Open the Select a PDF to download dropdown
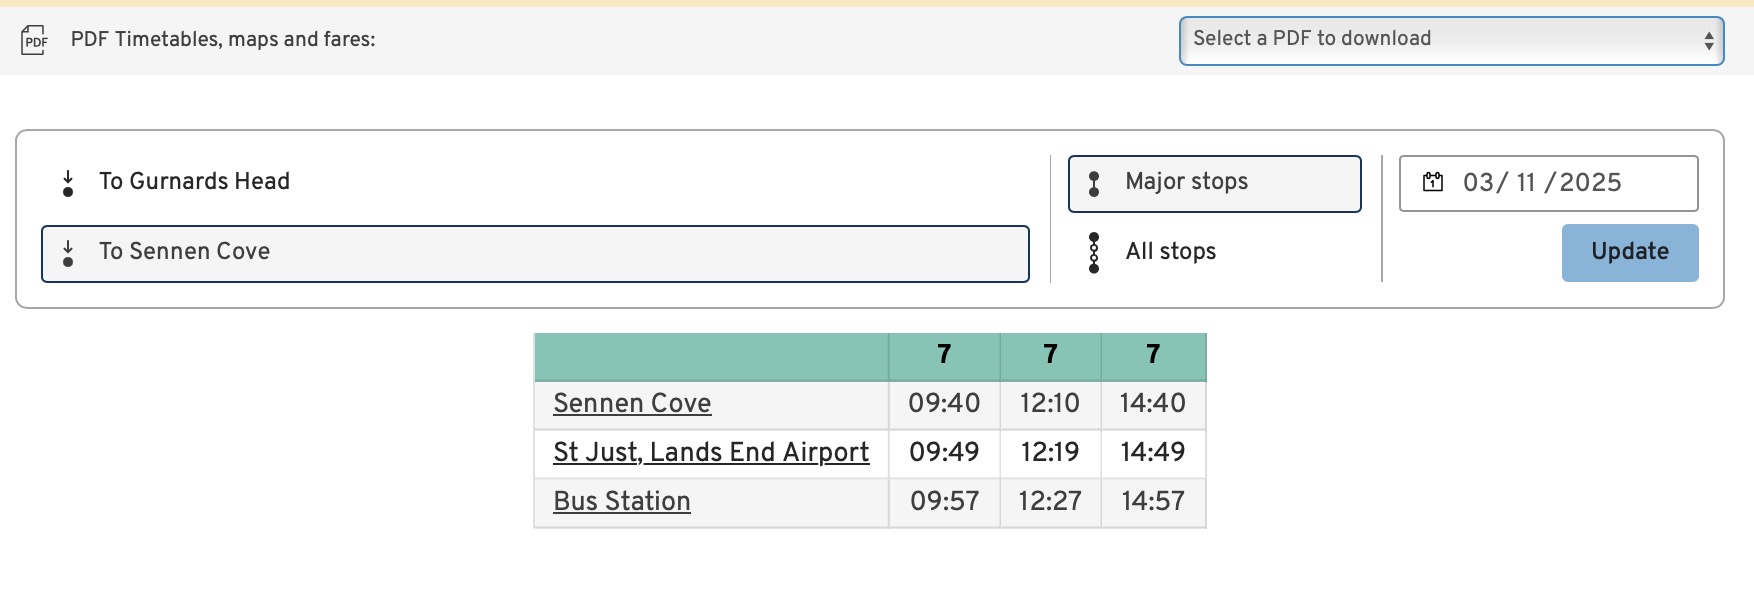The height and width of the screenshot is (596, 1754). [1450, 40]
